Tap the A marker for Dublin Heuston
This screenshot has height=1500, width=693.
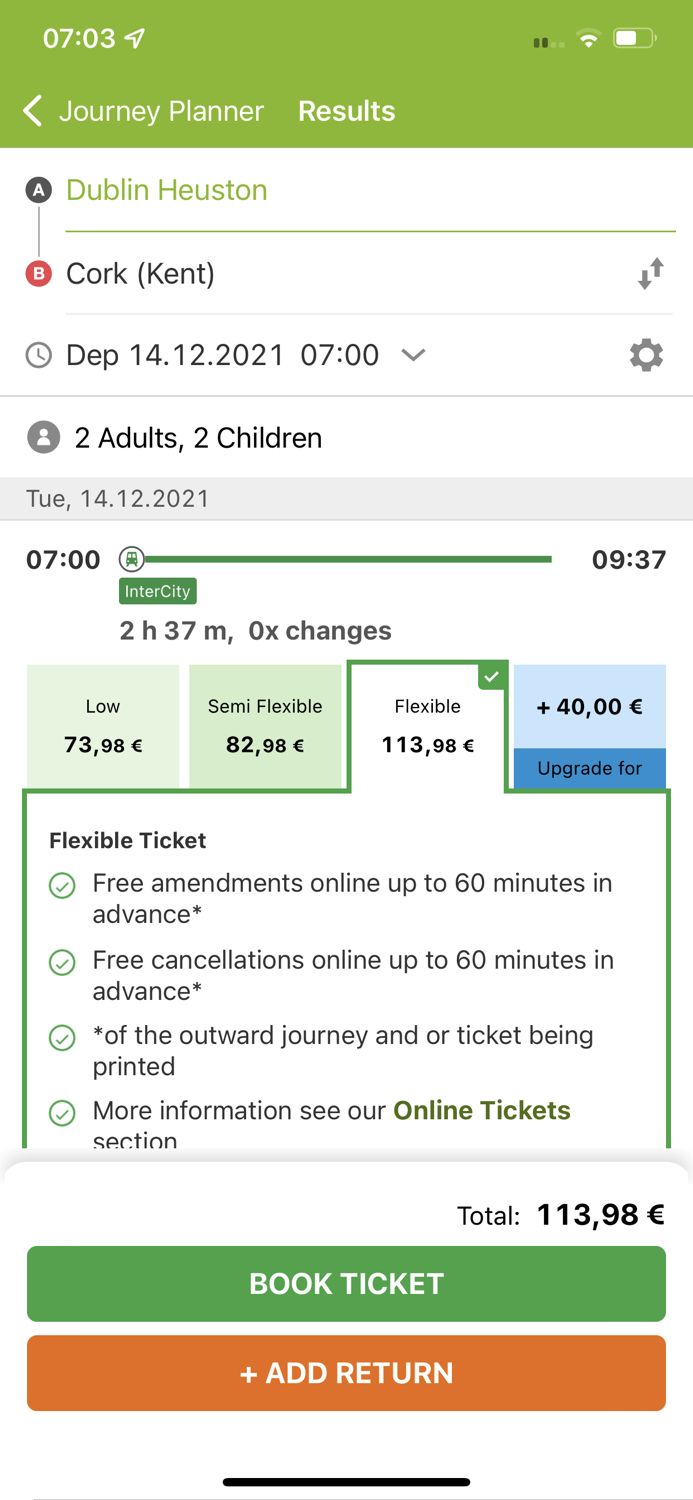tap(38, 190)
